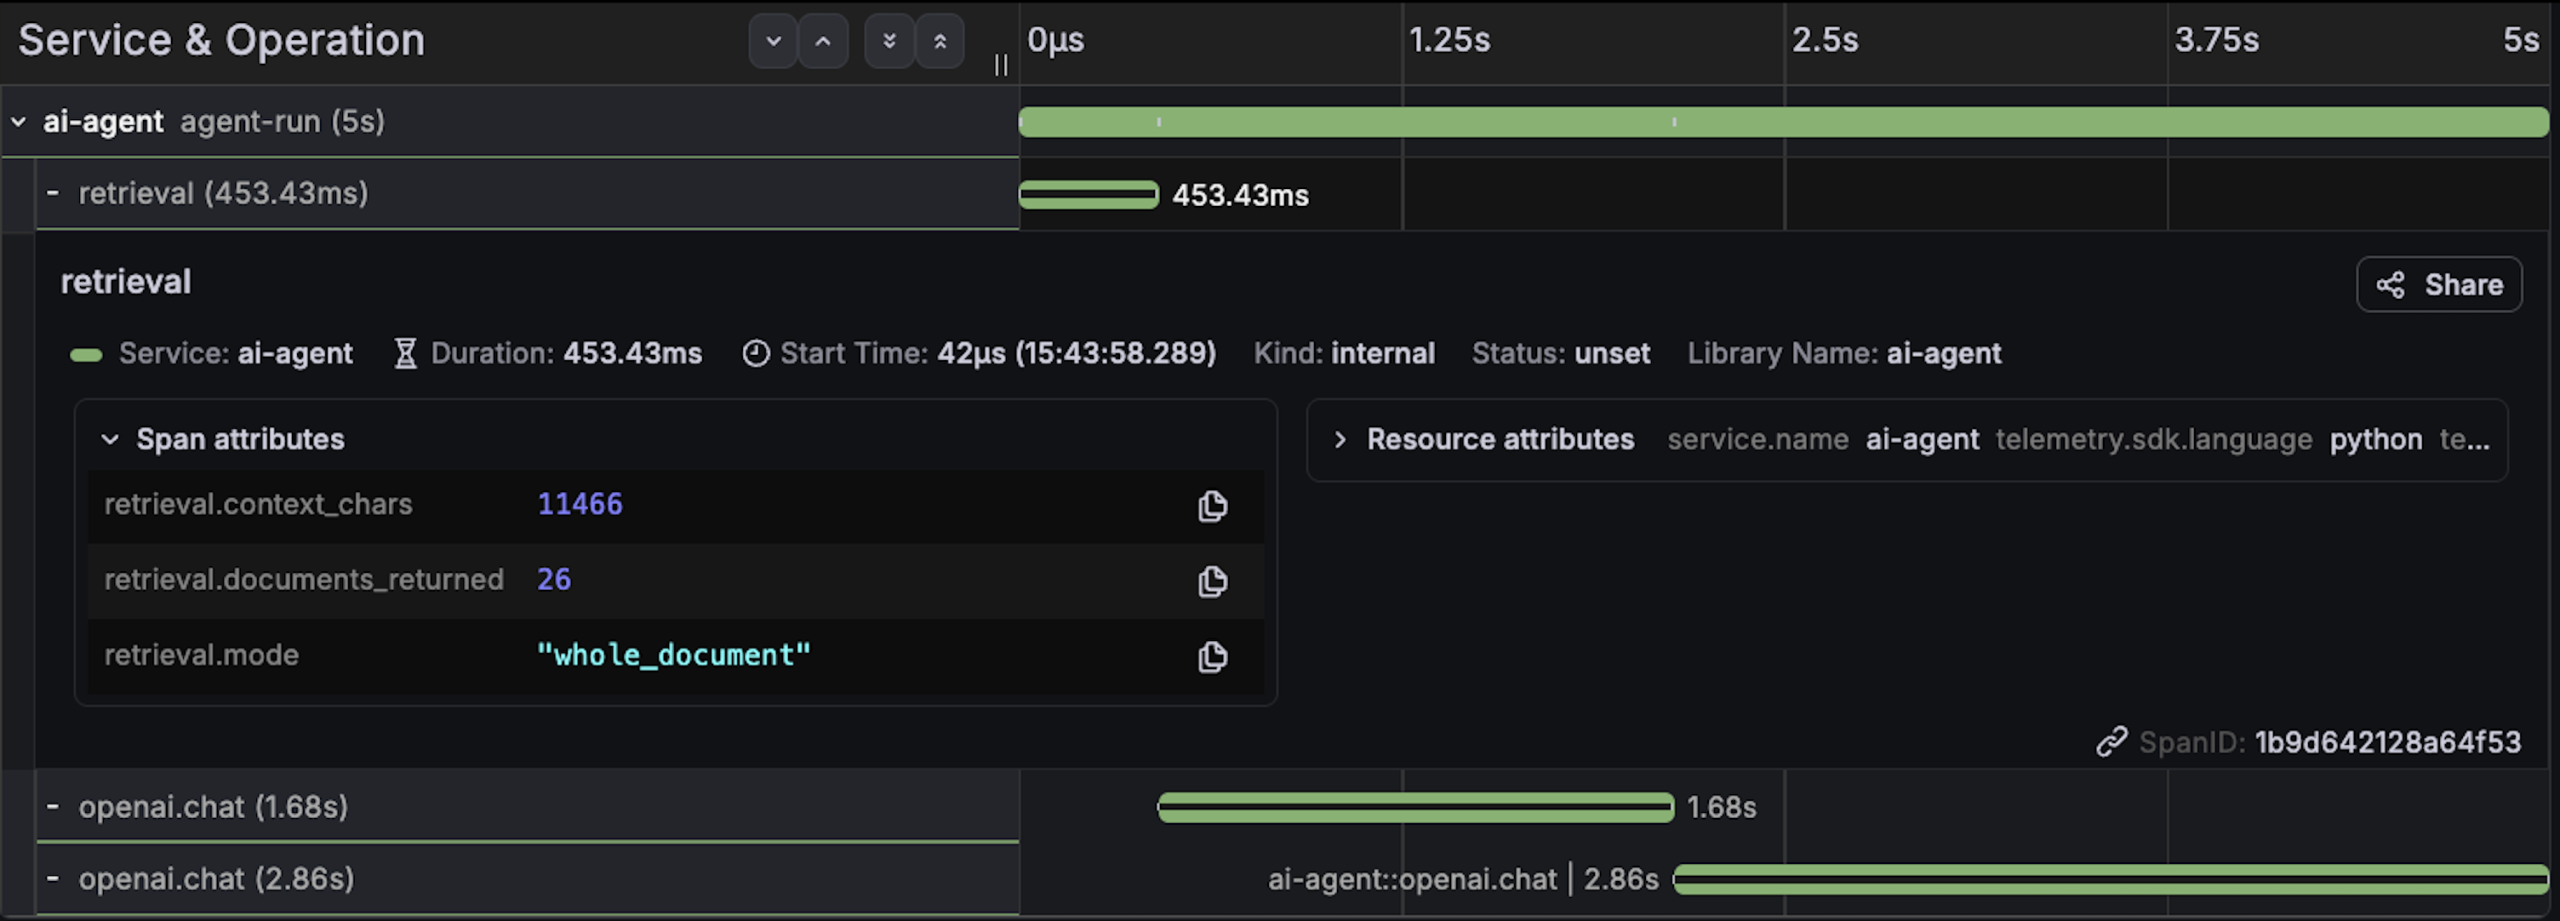Image resolution: width=2560 pixels, height=921 pixels.
Task: Click the value 11466
Action: 580,504
